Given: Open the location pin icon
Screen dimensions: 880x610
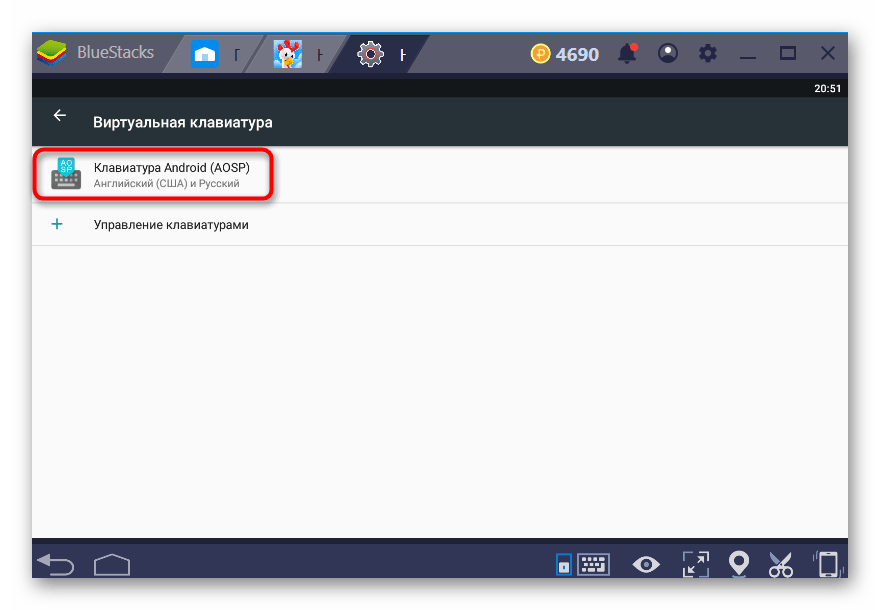Looking at the screenshot, I should pyautogui.click(x=739, y=564).
